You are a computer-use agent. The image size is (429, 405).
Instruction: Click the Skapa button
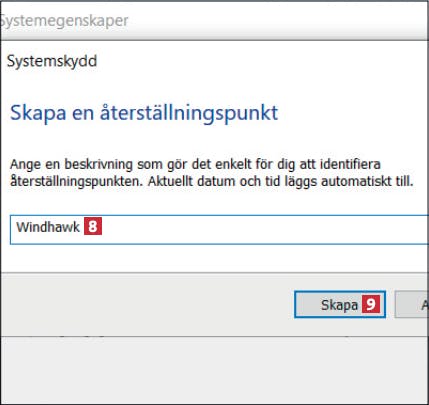click(340, 304)
